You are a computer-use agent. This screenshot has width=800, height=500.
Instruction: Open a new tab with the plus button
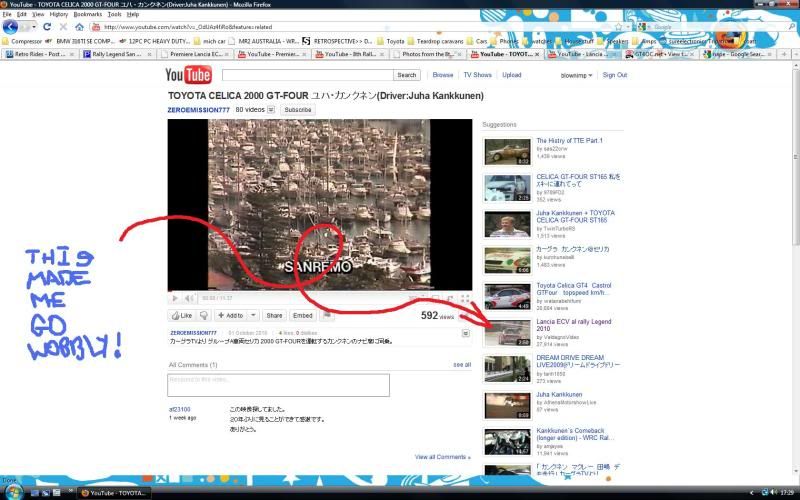tap(784, 54)
